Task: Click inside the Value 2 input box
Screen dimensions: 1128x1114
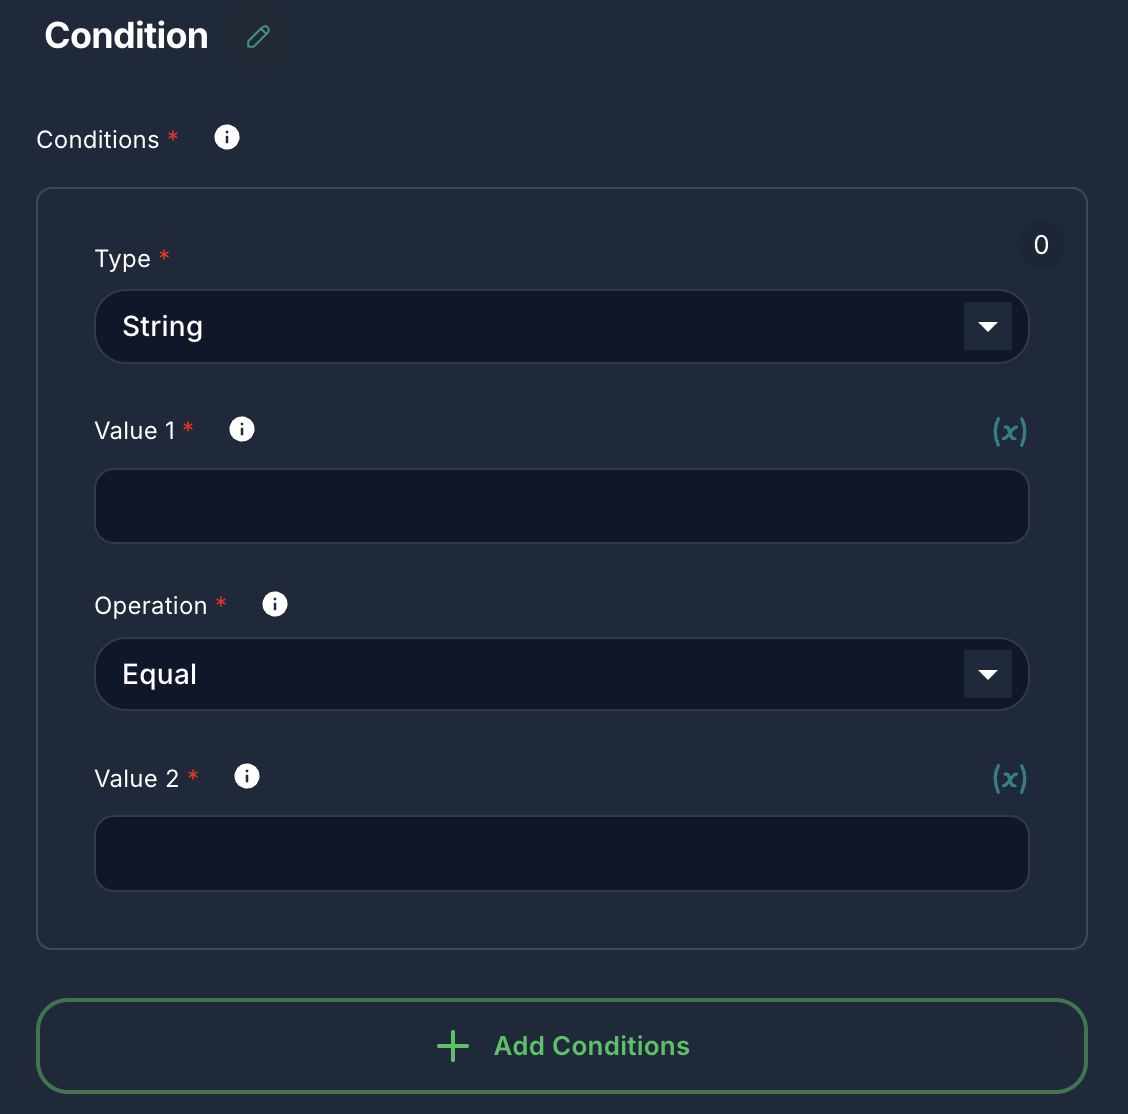Action: click(x=561, y=853)
